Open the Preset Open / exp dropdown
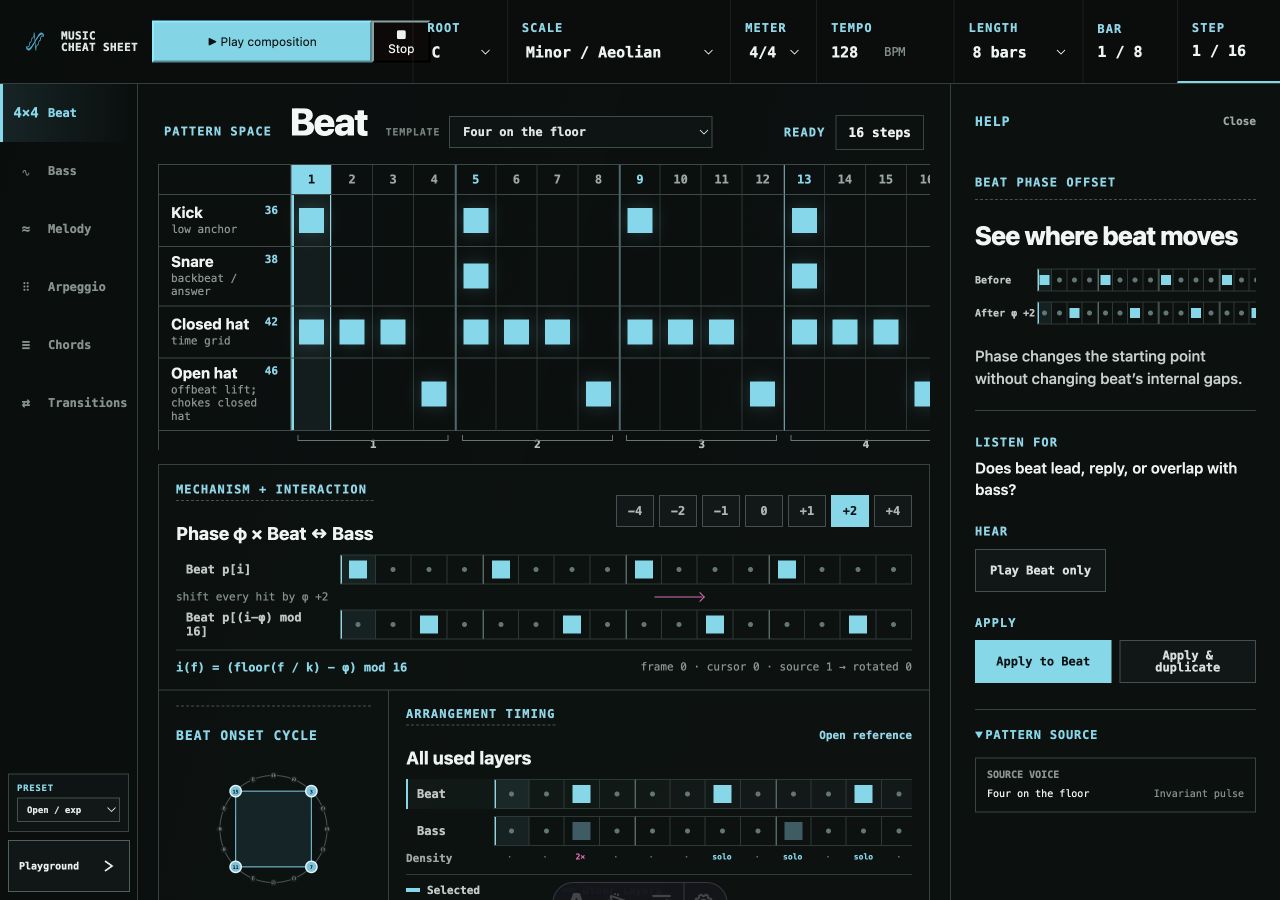The image size is (1280, 900). tap(69, 810)
